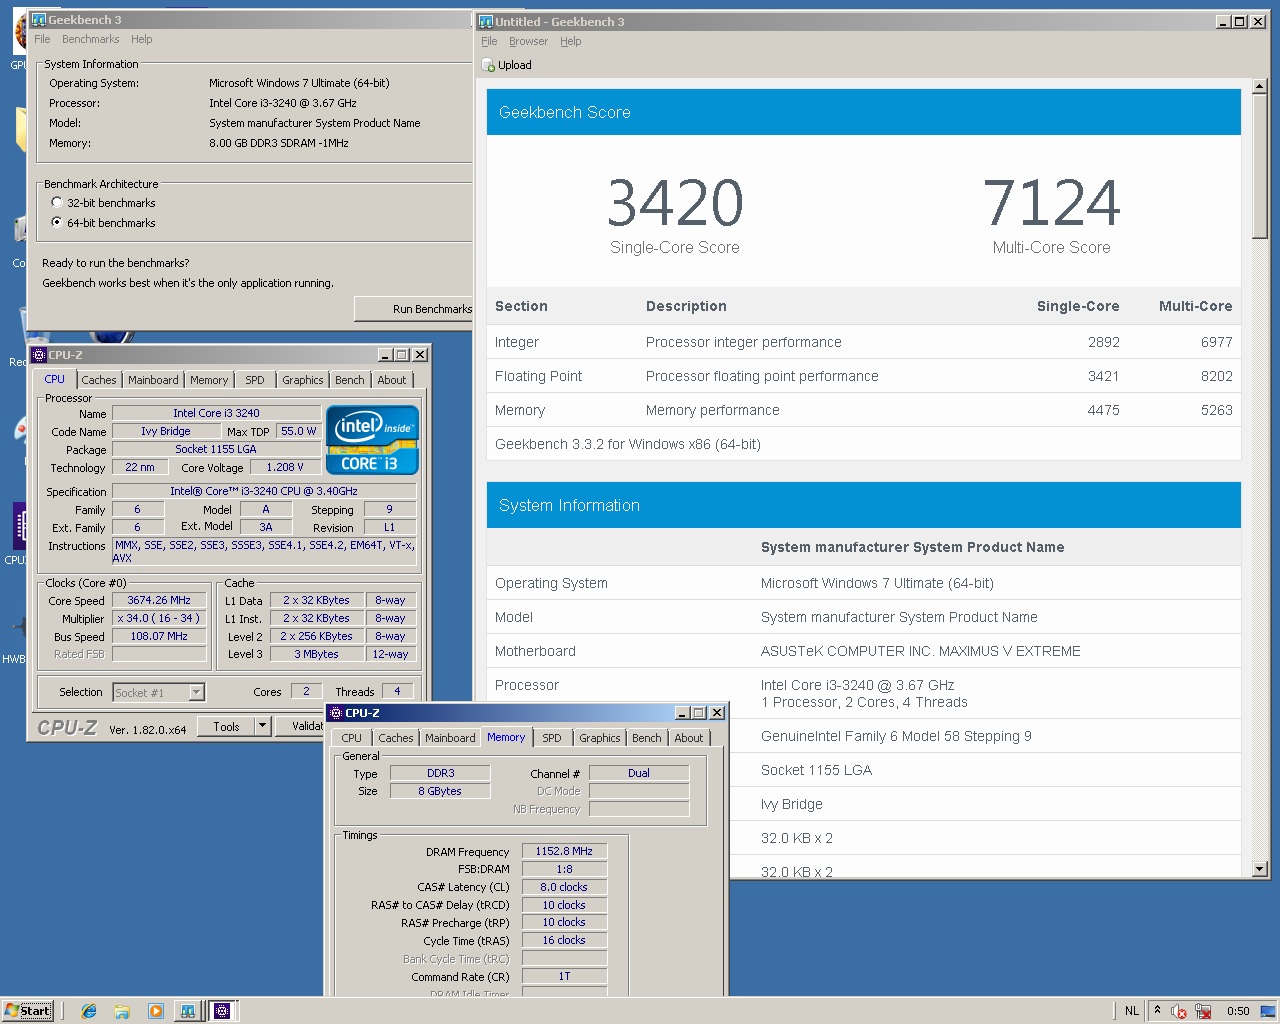Click the DRAM Frequency value field

tap(564, 851)
